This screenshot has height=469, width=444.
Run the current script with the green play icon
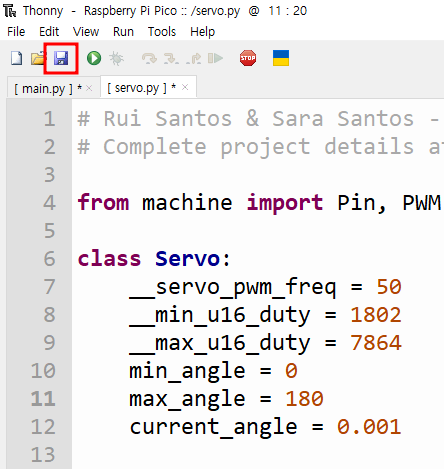click(94, 58)
